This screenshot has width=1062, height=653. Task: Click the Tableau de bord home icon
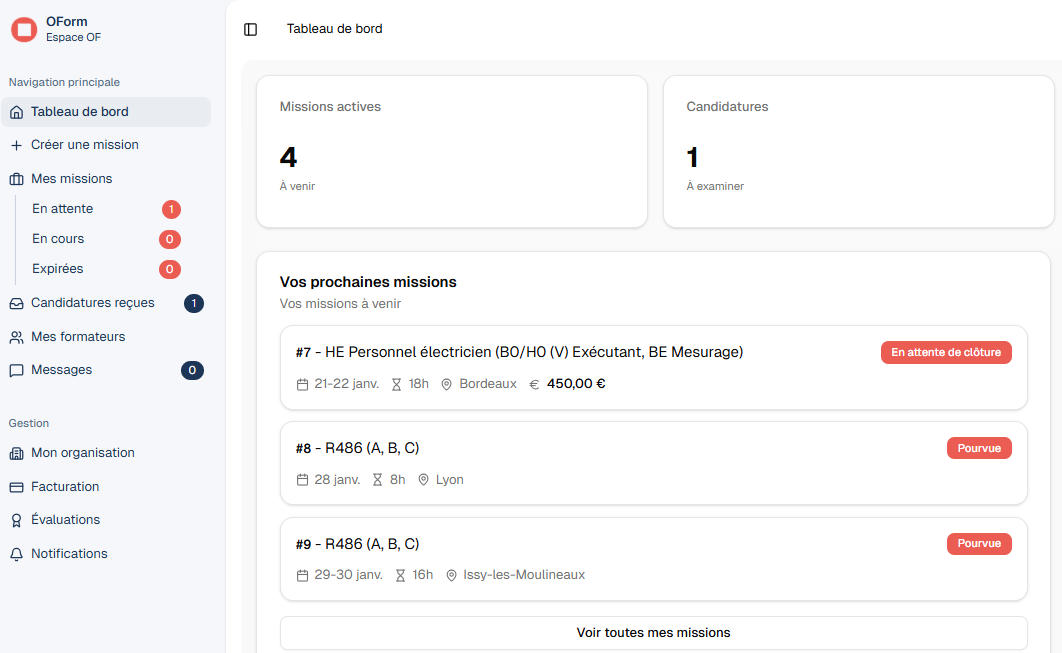[16, 112]
